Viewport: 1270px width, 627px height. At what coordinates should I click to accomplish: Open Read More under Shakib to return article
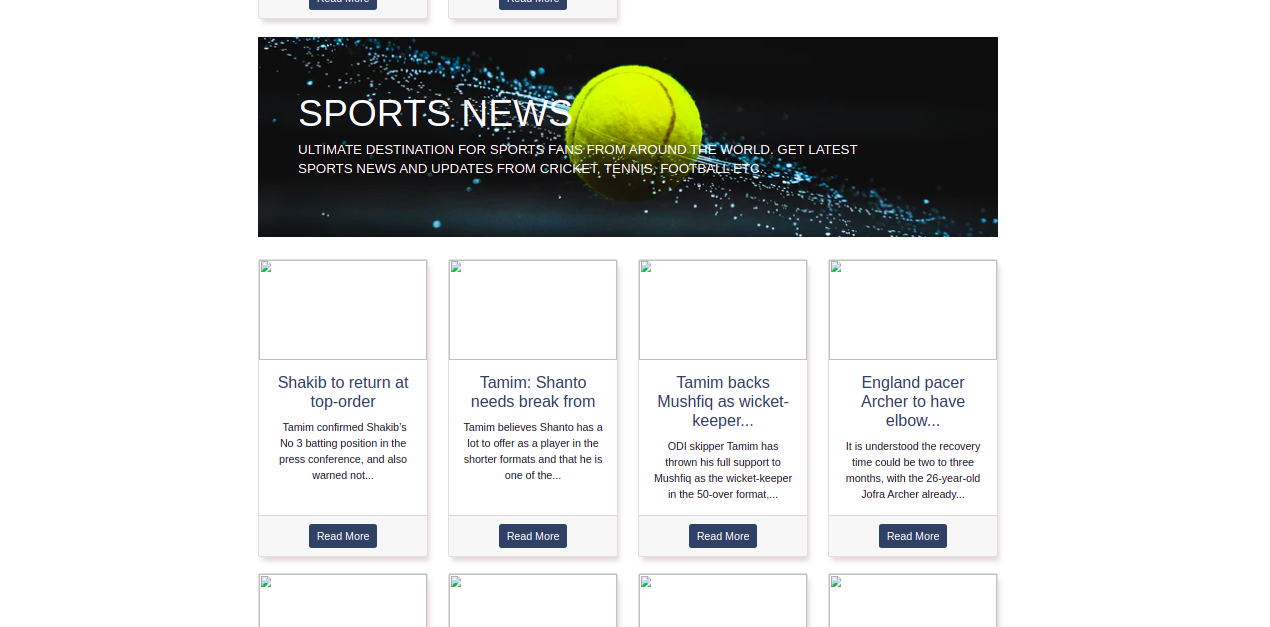click(343, 536)
